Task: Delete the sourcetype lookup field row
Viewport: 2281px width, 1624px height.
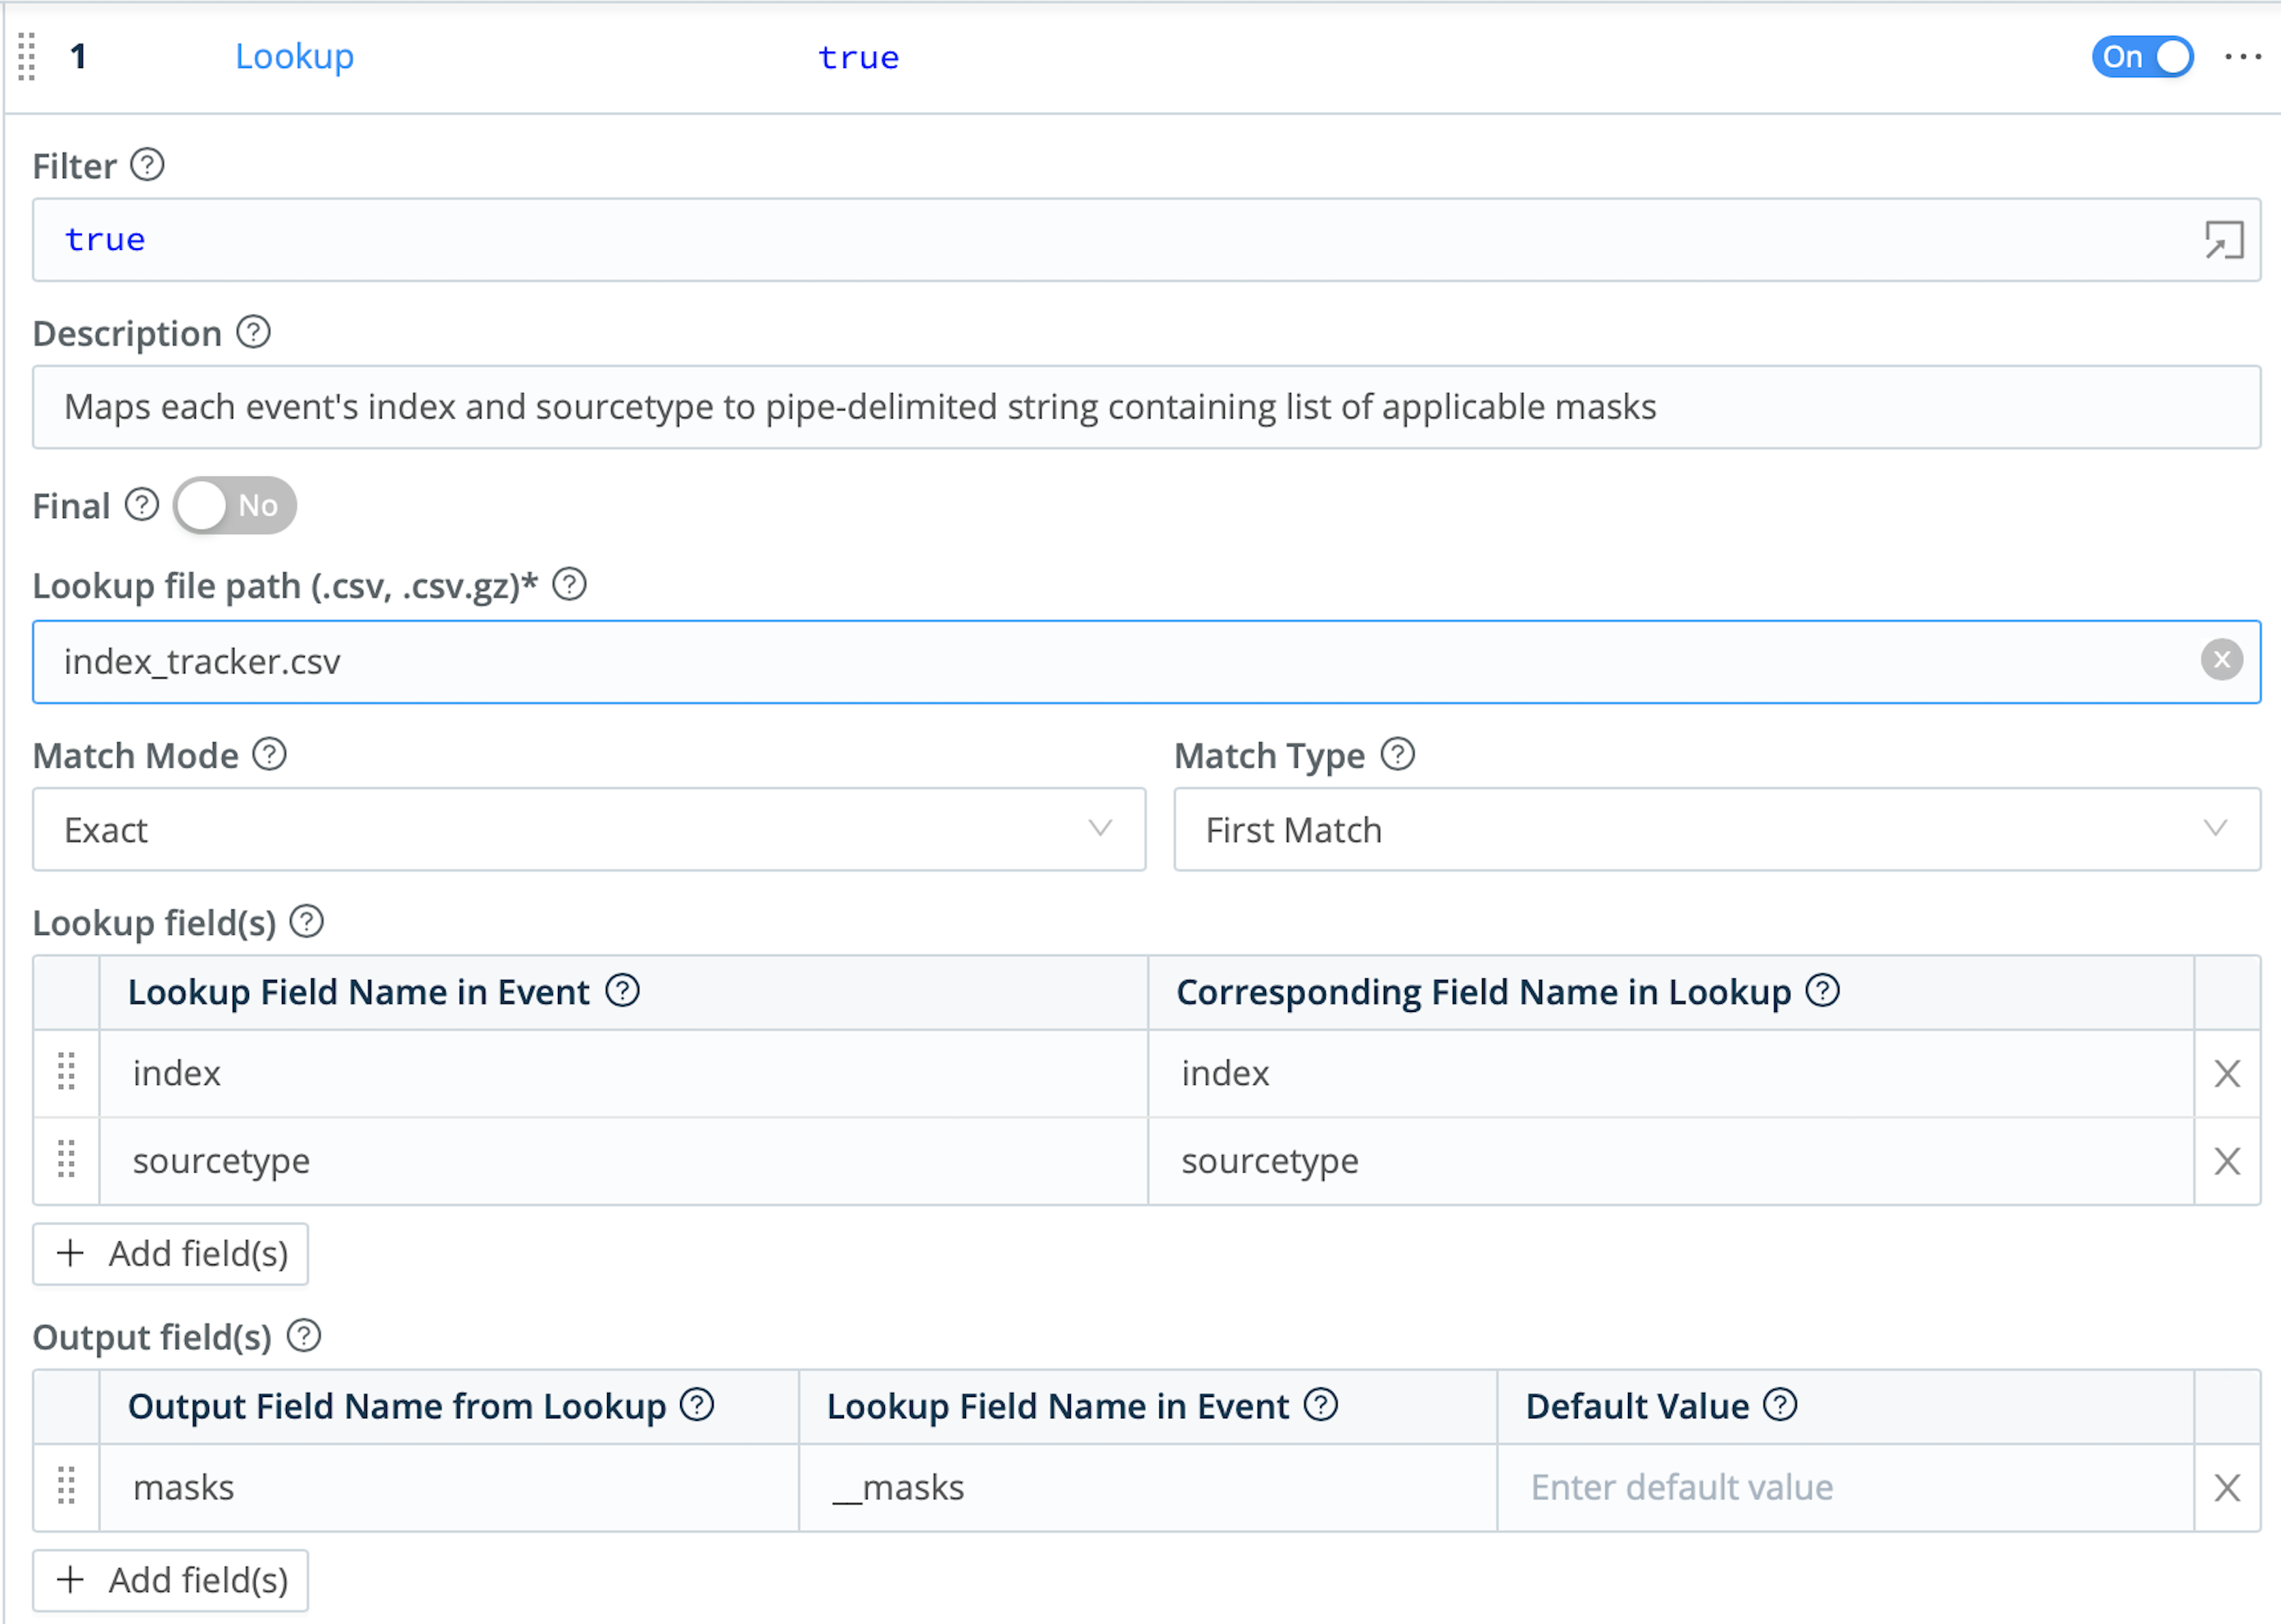Action: click(x=2228, y=1161)
